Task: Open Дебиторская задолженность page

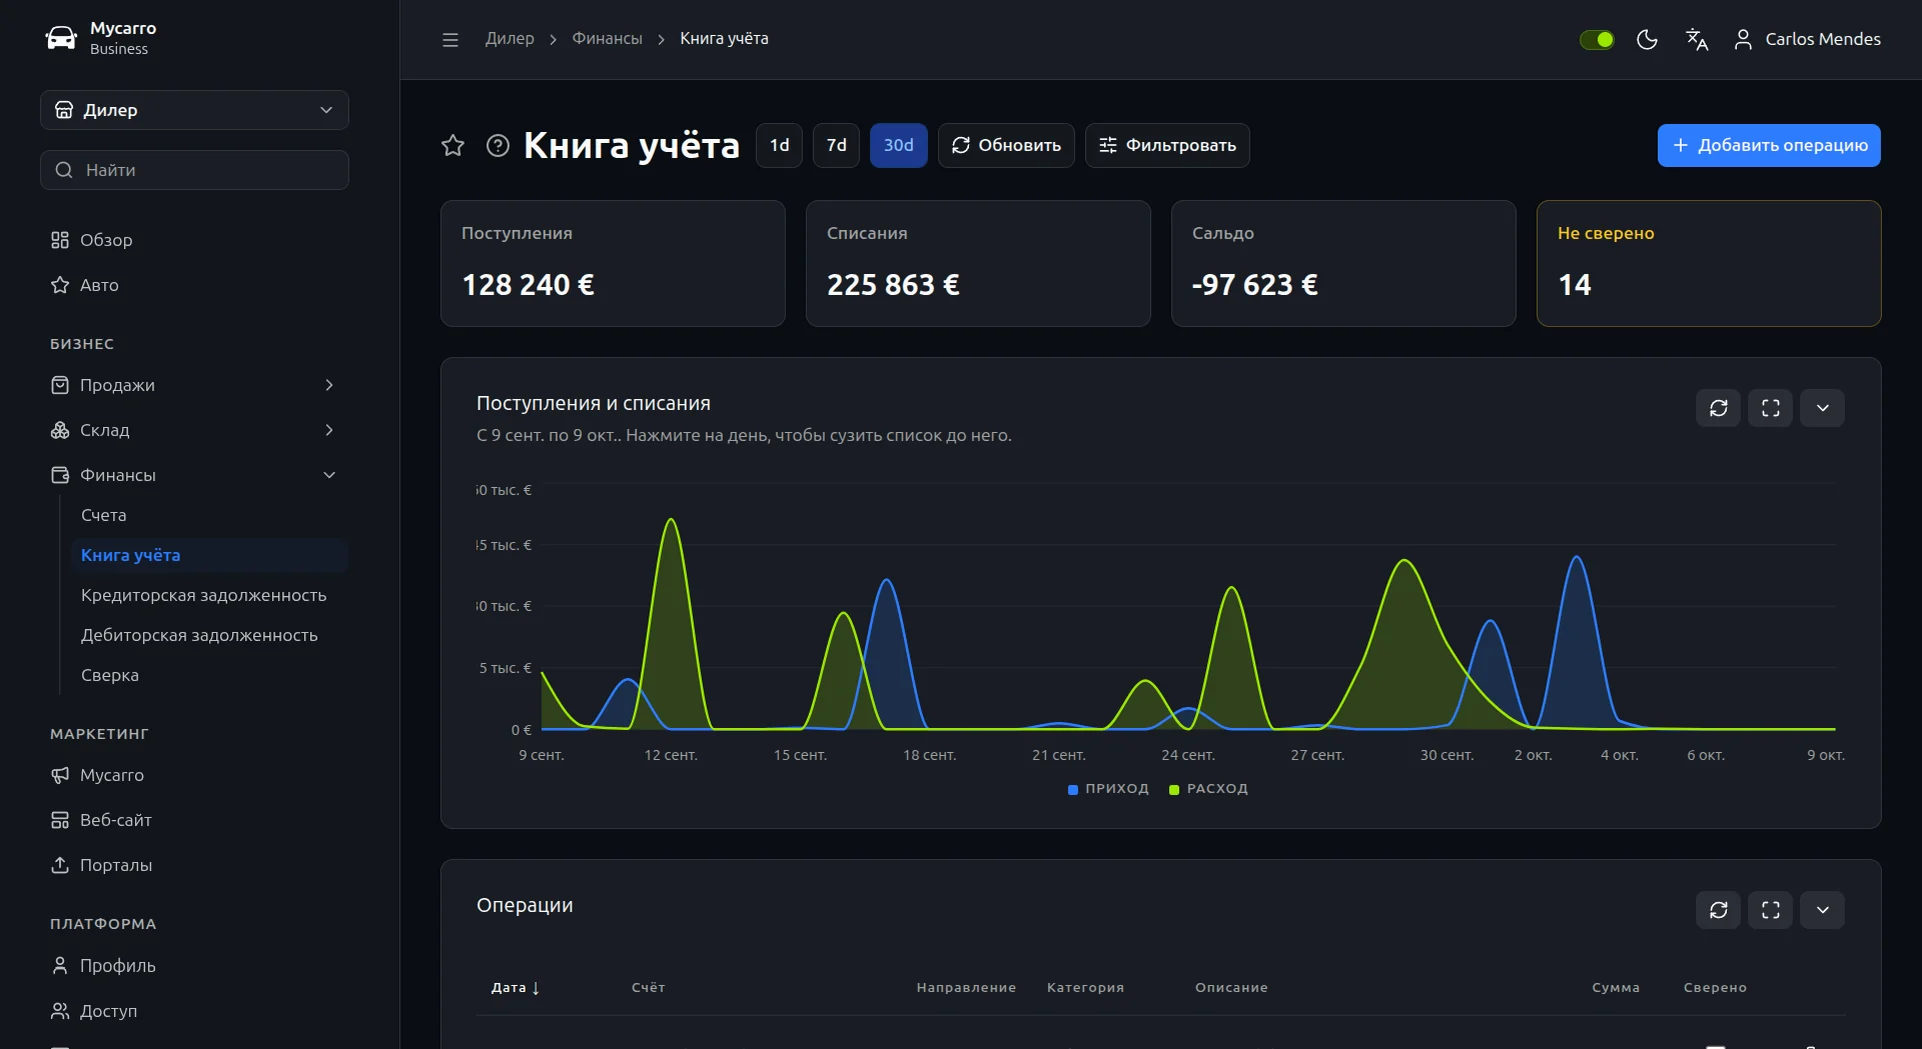Action: point(199,635)
